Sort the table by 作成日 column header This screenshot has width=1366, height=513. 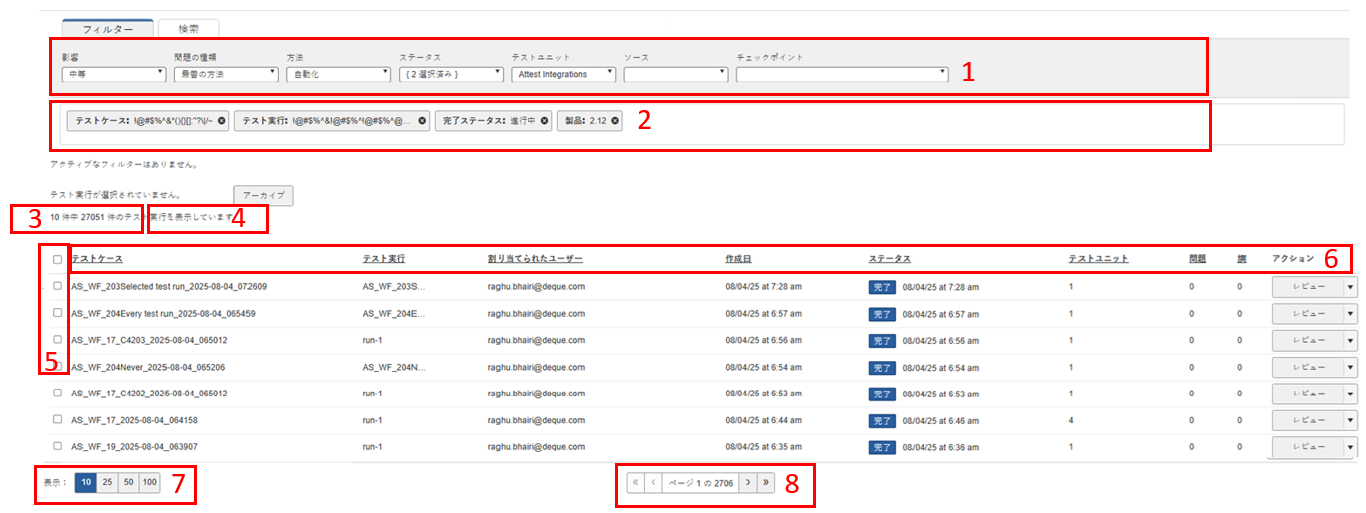tap(739, 259)
